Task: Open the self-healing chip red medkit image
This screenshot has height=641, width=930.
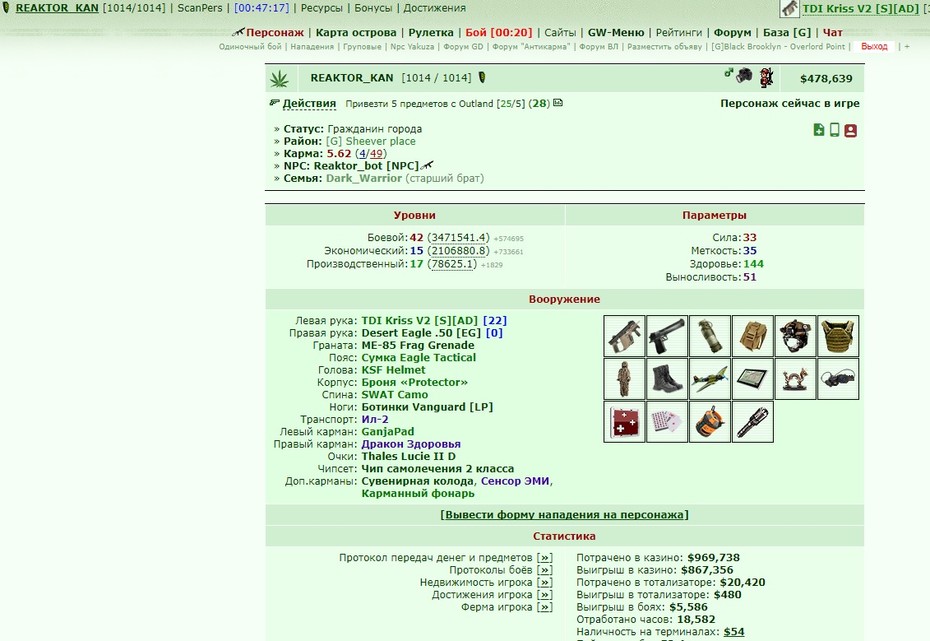Action: 624,422
